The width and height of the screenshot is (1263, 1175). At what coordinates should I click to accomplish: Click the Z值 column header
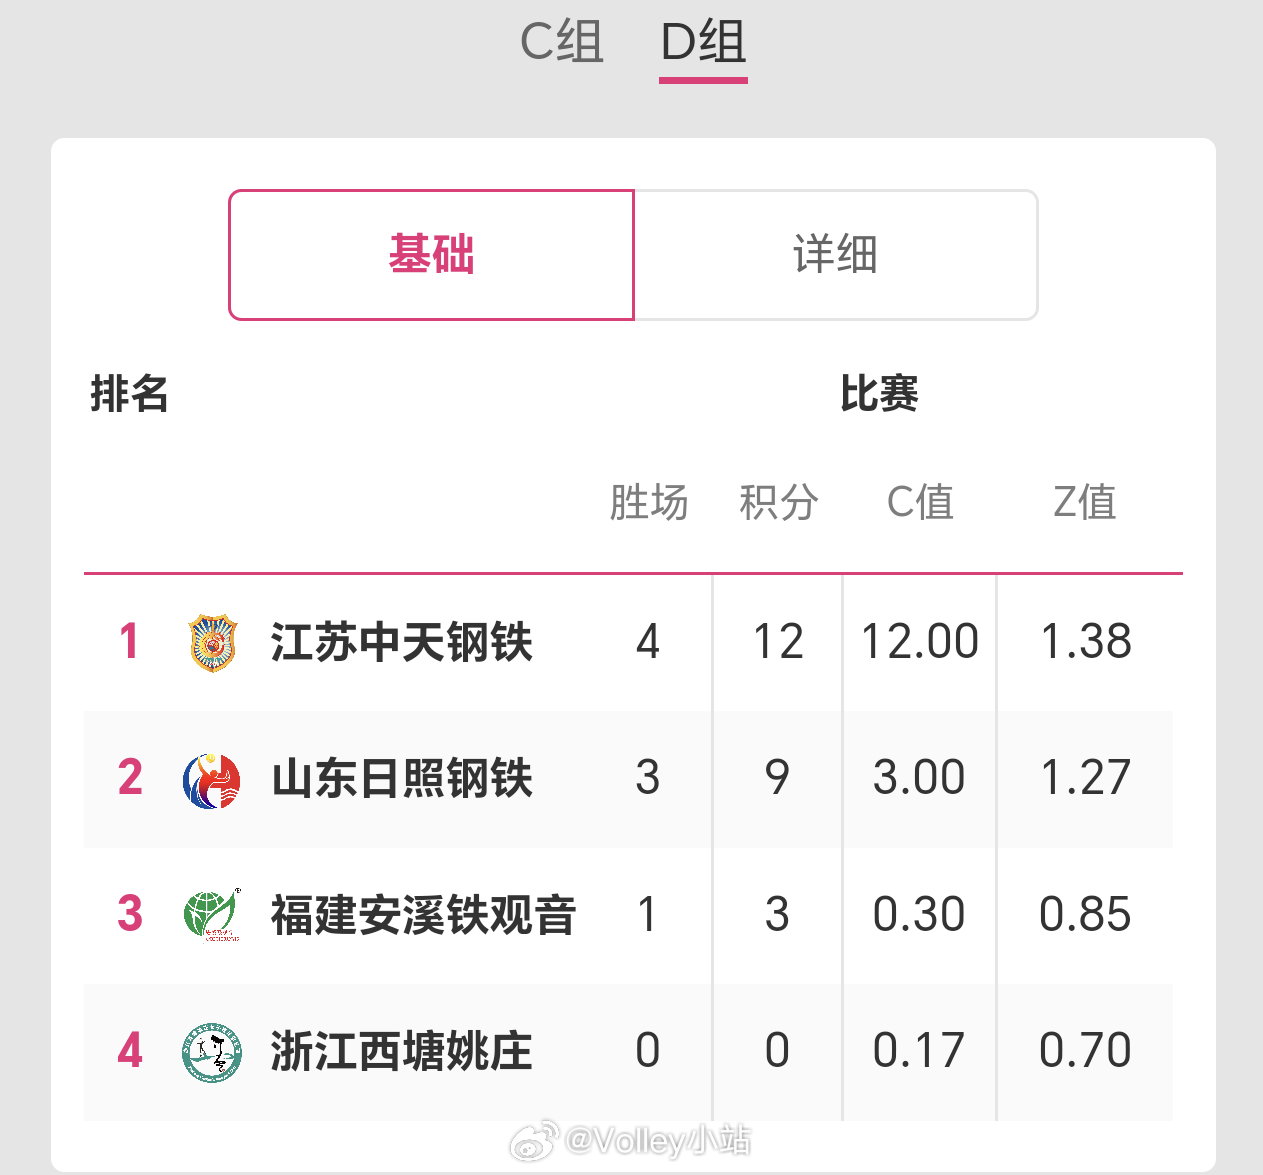(x=1084, y=503)
